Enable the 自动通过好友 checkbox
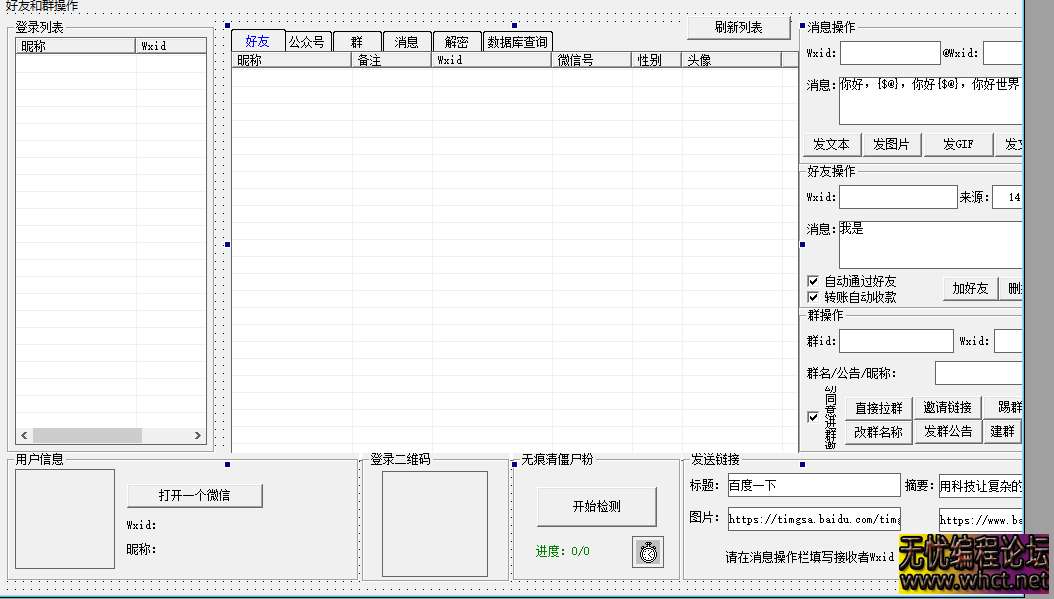The height and width of the screenshot is (599, 1054). [x=814, y=280]
